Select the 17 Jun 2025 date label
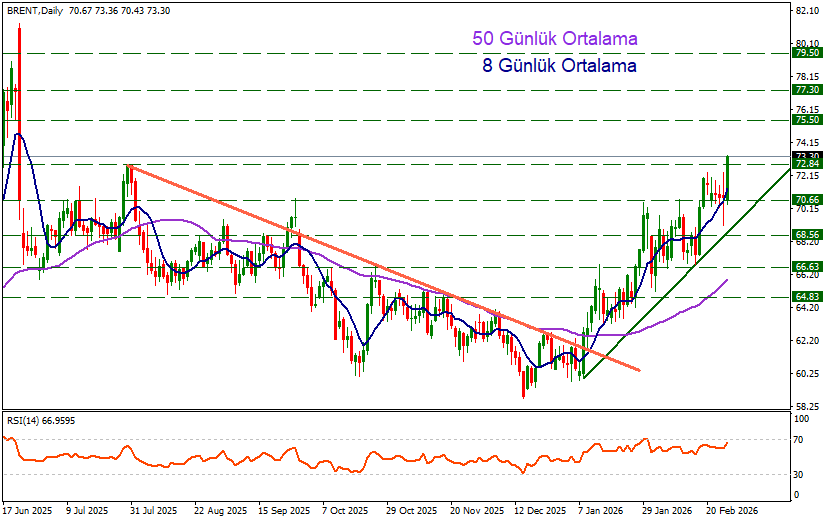 point(27,509)
